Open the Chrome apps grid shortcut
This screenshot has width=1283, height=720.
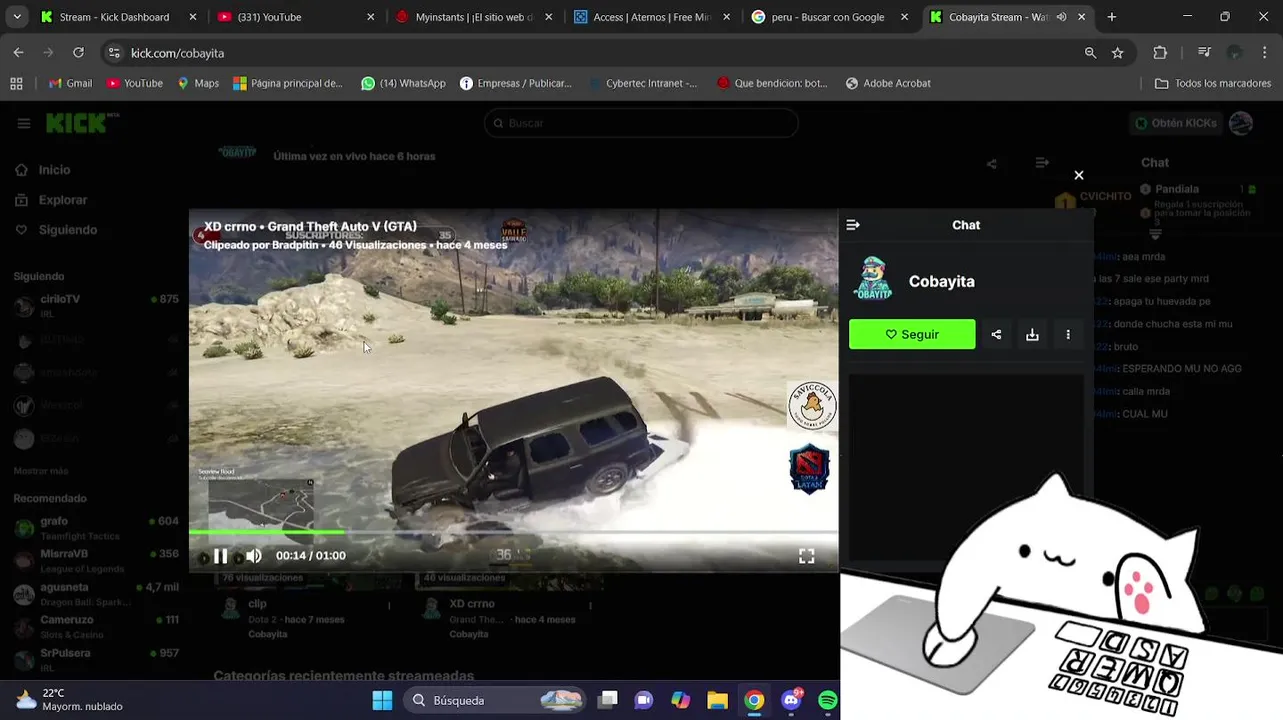point(16,83)
